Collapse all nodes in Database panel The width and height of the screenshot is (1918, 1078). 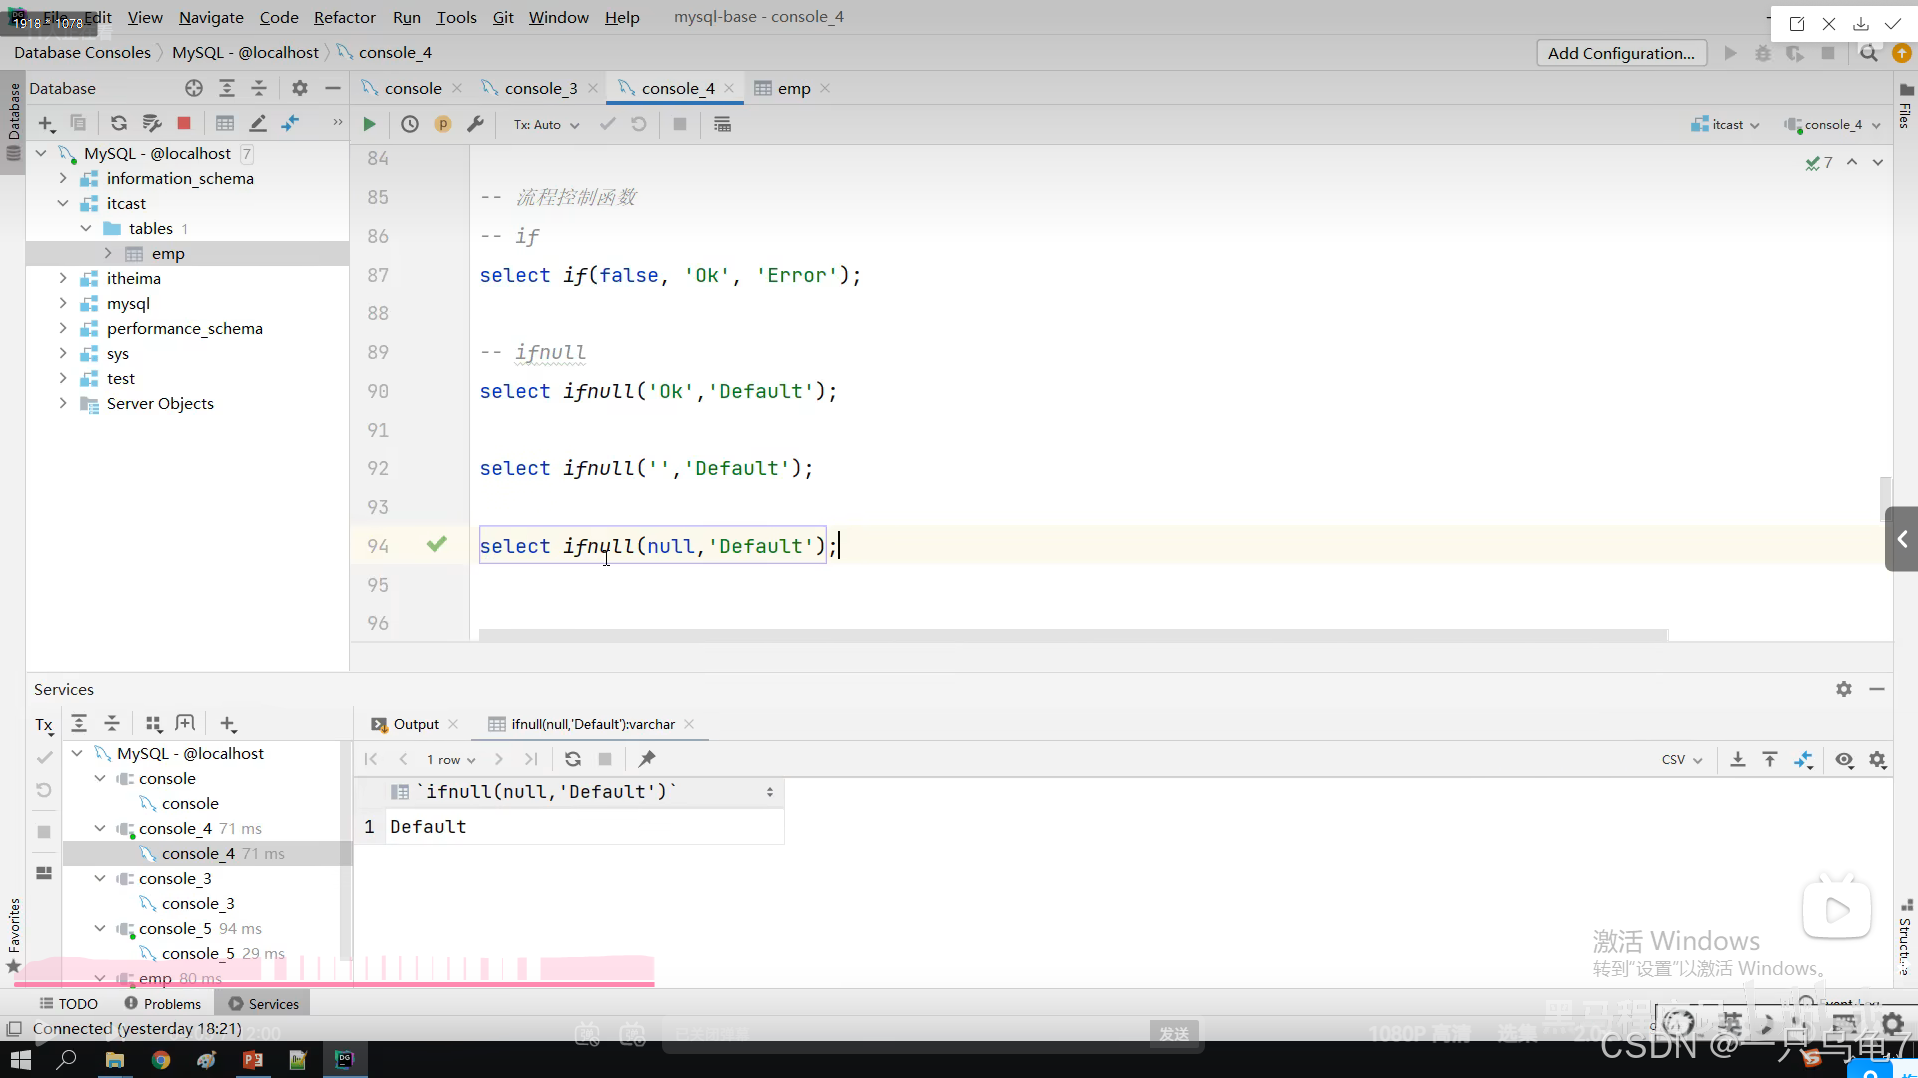259,88
